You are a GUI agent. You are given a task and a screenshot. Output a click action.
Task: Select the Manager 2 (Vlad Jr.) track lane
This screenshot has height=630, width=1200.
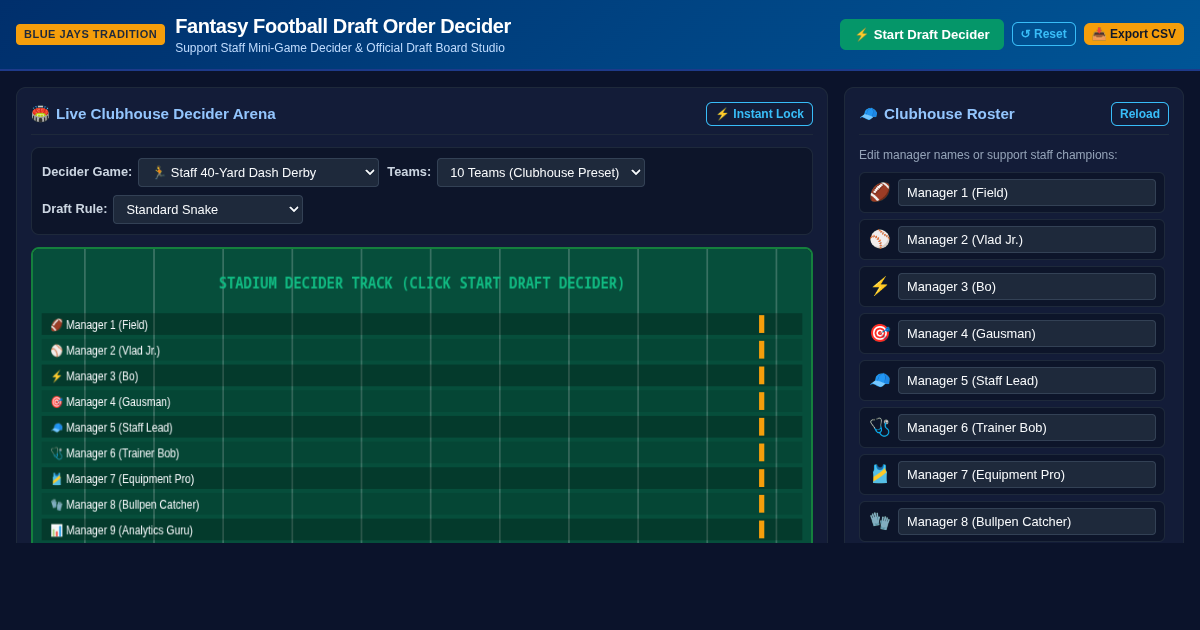coord(422,350)
